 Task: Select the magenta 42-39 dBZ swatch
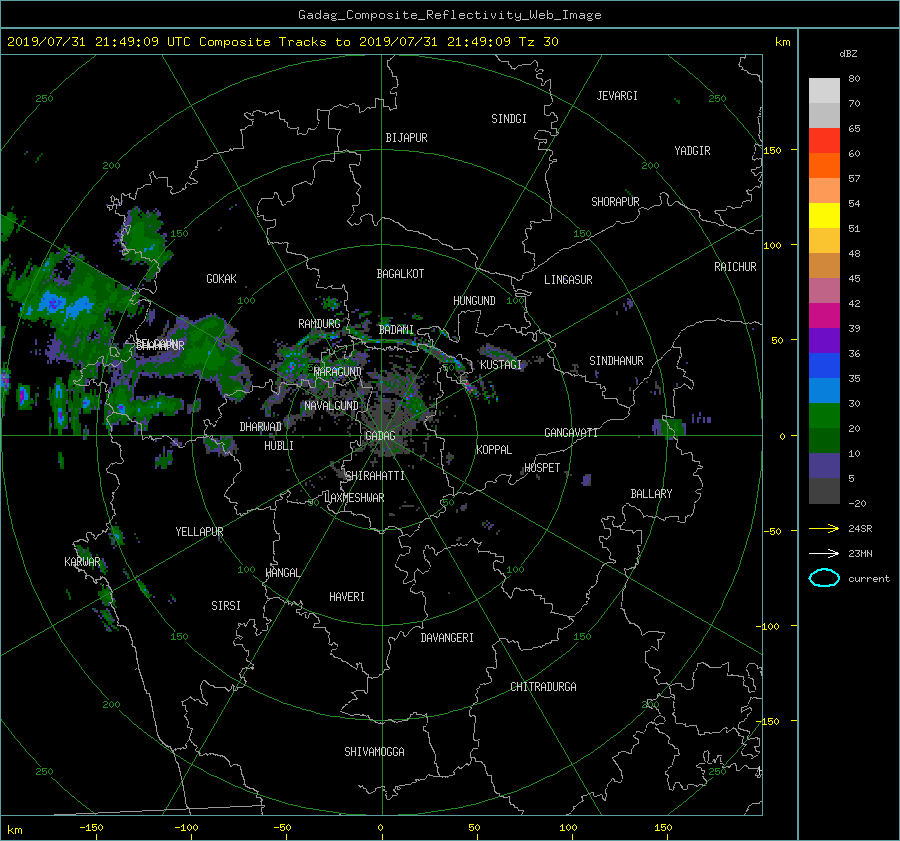click(824, 315)
